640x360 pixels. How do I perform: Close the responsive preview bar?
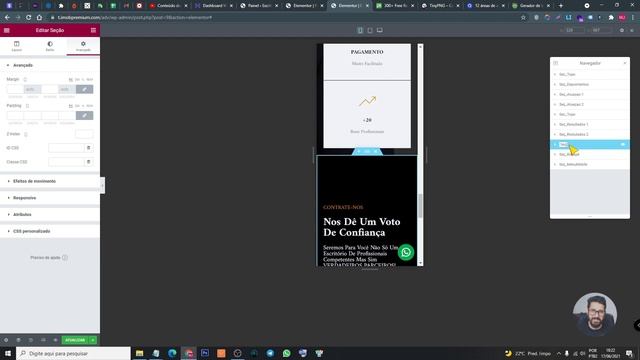(x=632, y=30)
